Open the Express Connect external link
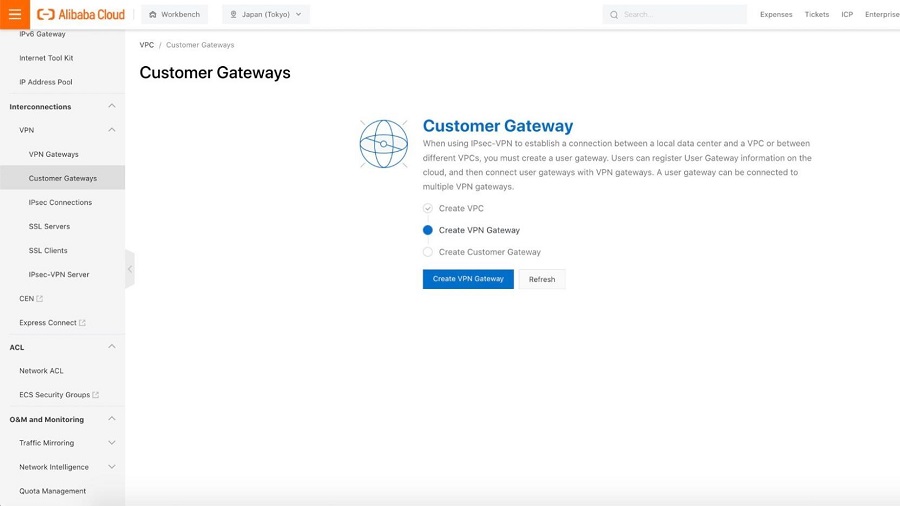900x506 pixels. (52, 323)
